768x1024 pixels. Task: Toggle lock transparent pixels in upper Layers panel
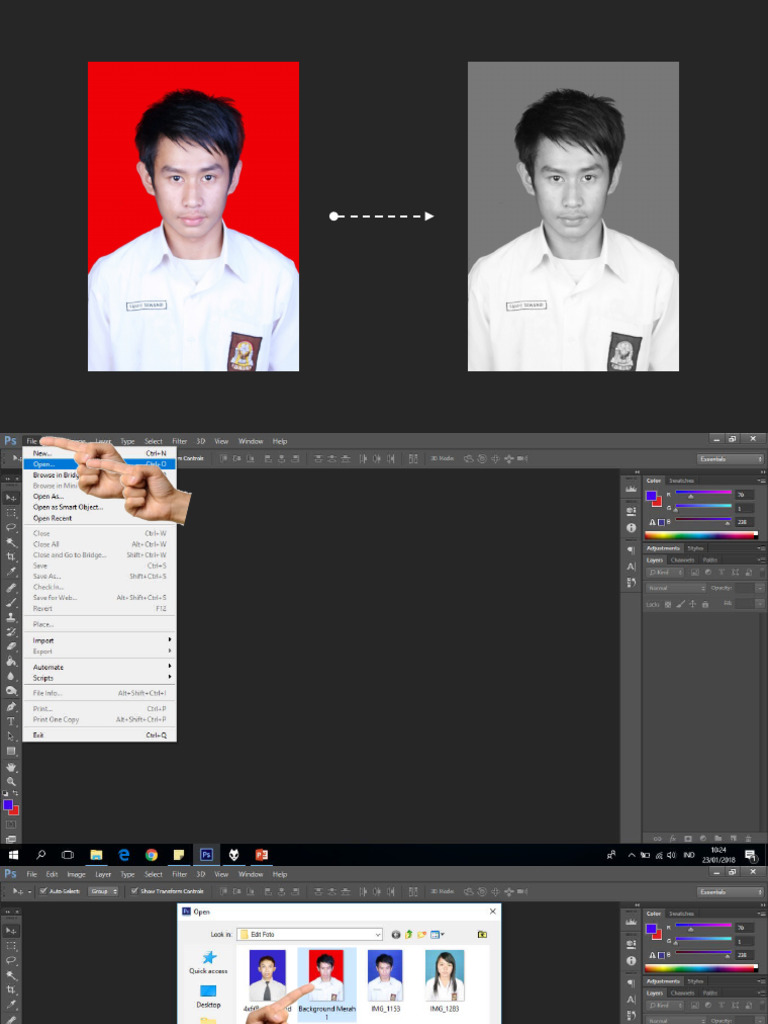[x=667, y=605]
